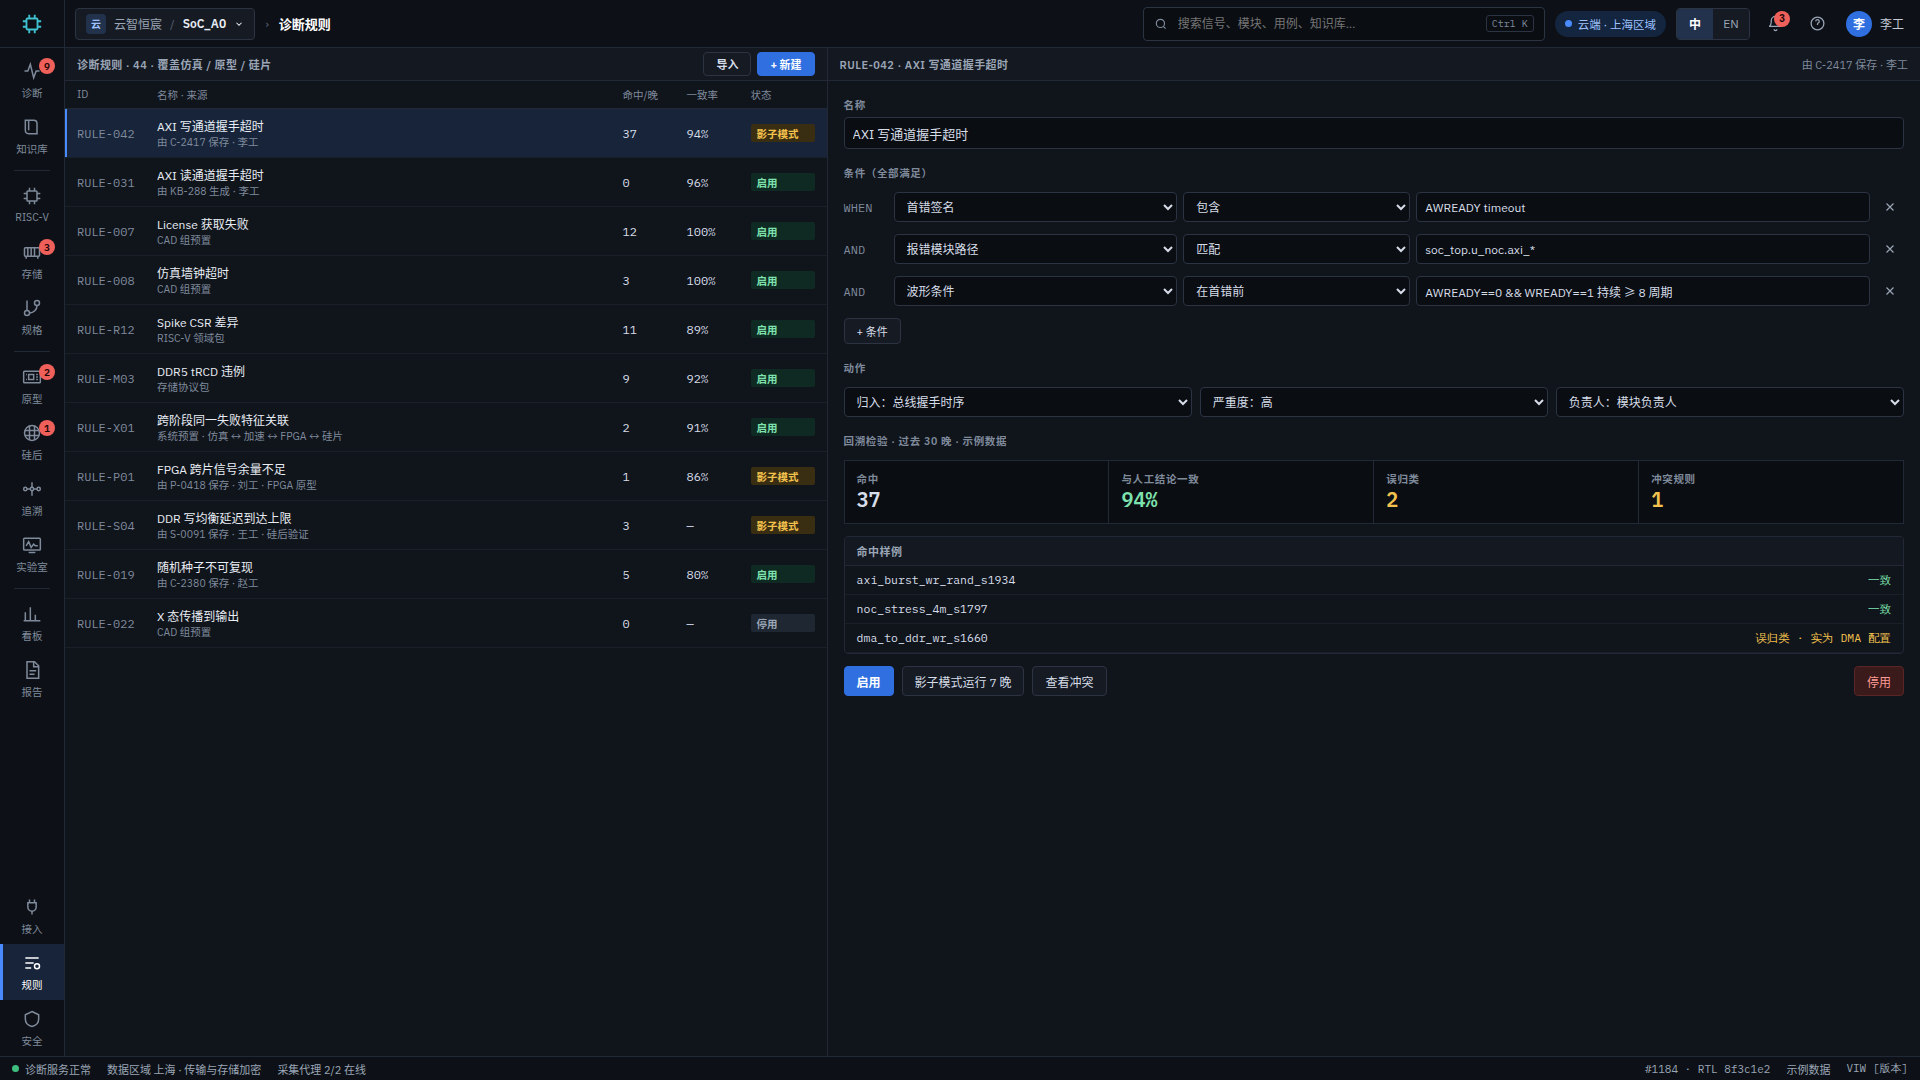Select the RULE-M03 DDR5 tRCD 违例 row
The image size is (1920, 1080).
[x=446, y=379]
